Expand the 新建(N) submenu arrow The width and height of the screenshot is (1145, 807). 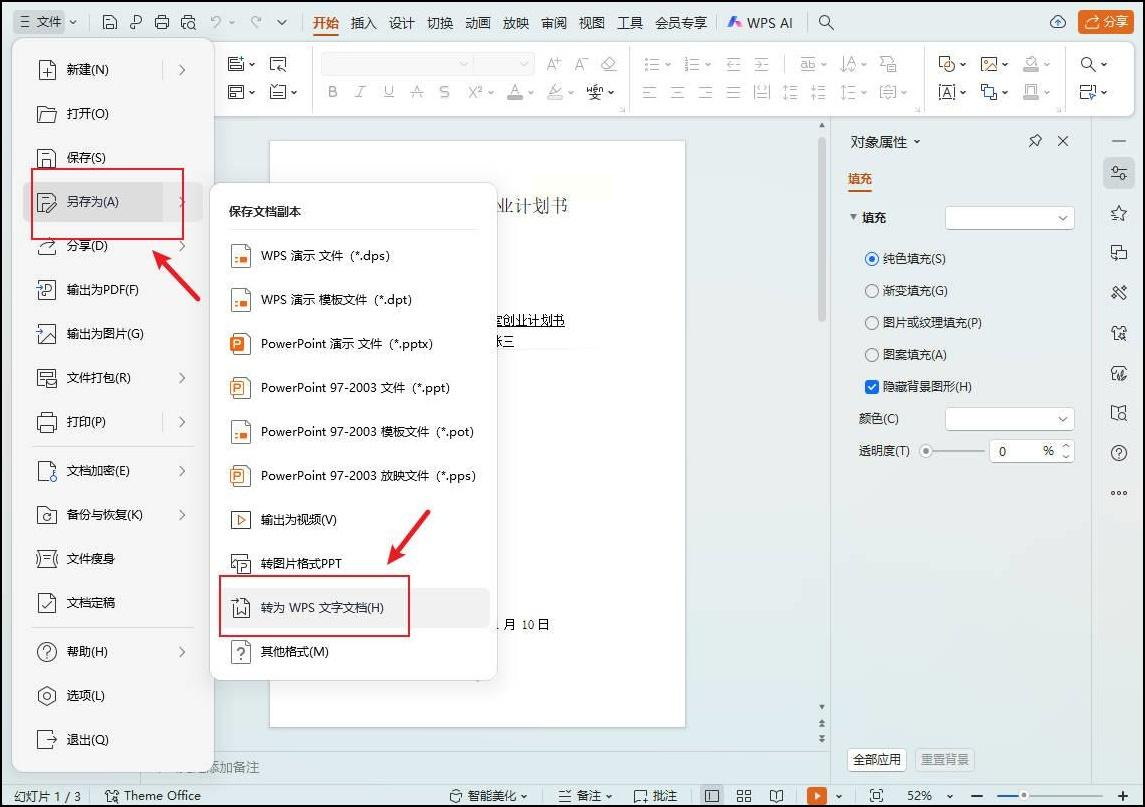(x=182, y=69)
